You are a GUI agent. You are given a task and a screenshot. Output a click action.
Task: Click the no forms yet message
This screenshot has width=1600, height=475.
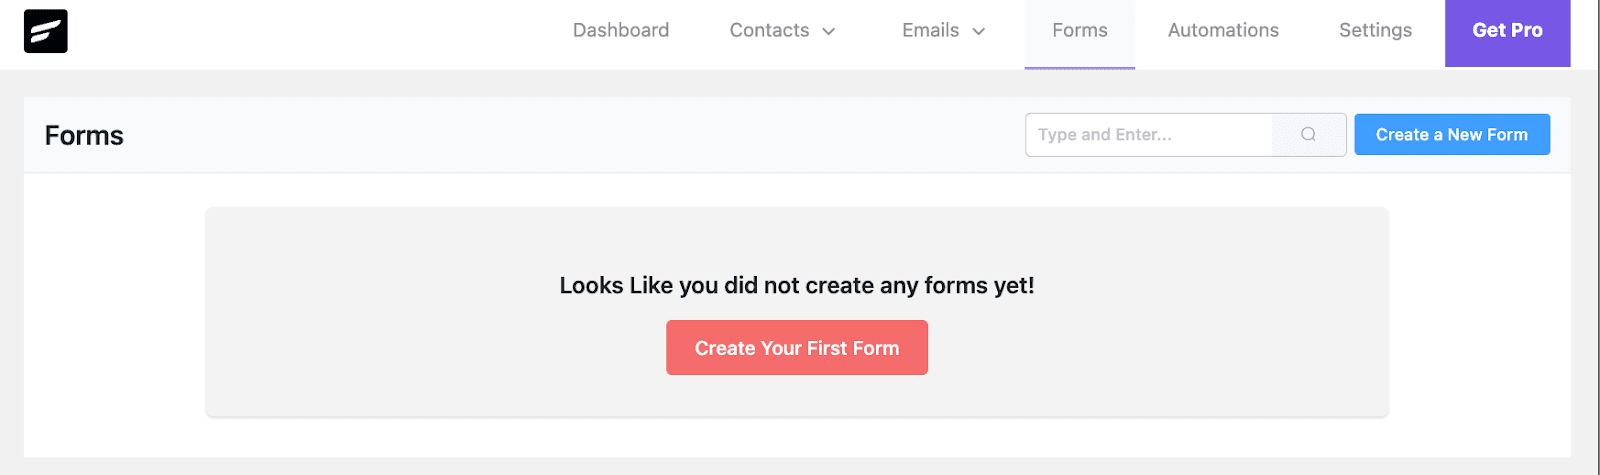tap(797, 286)
